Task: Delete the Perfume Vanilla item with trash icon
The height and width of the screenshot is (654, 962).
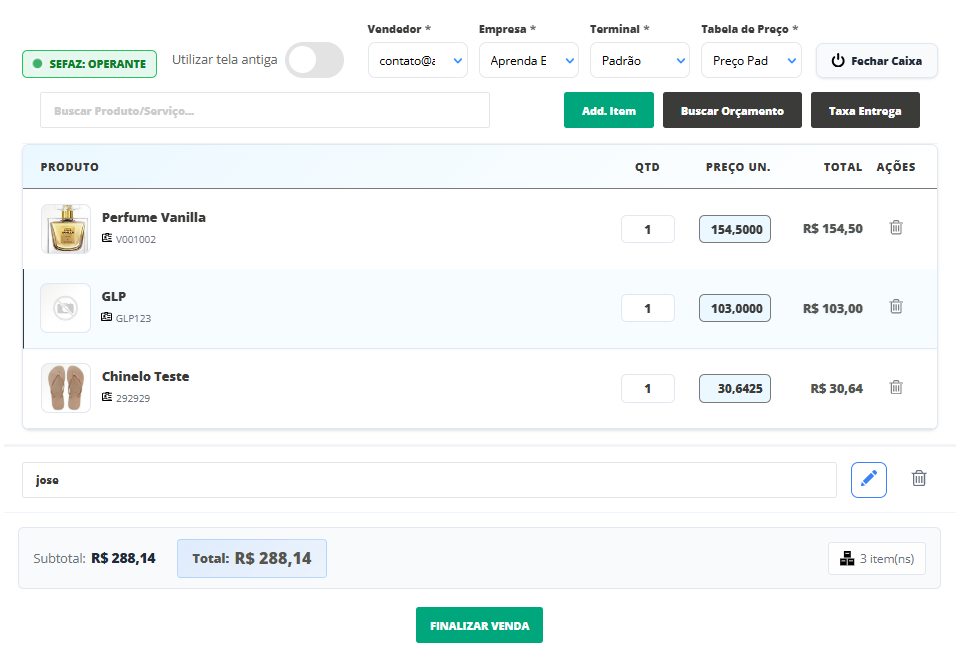Action: click(x=896, y=228)
